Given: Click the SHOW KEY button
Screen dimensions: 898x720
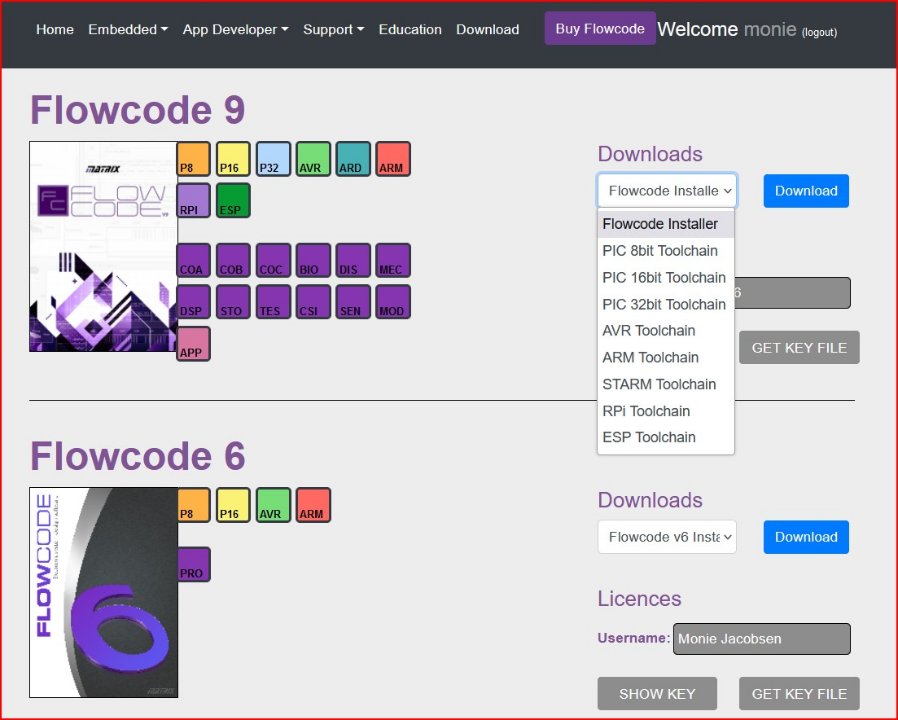Looking at the screenshot, I should [x=657, y=694].
